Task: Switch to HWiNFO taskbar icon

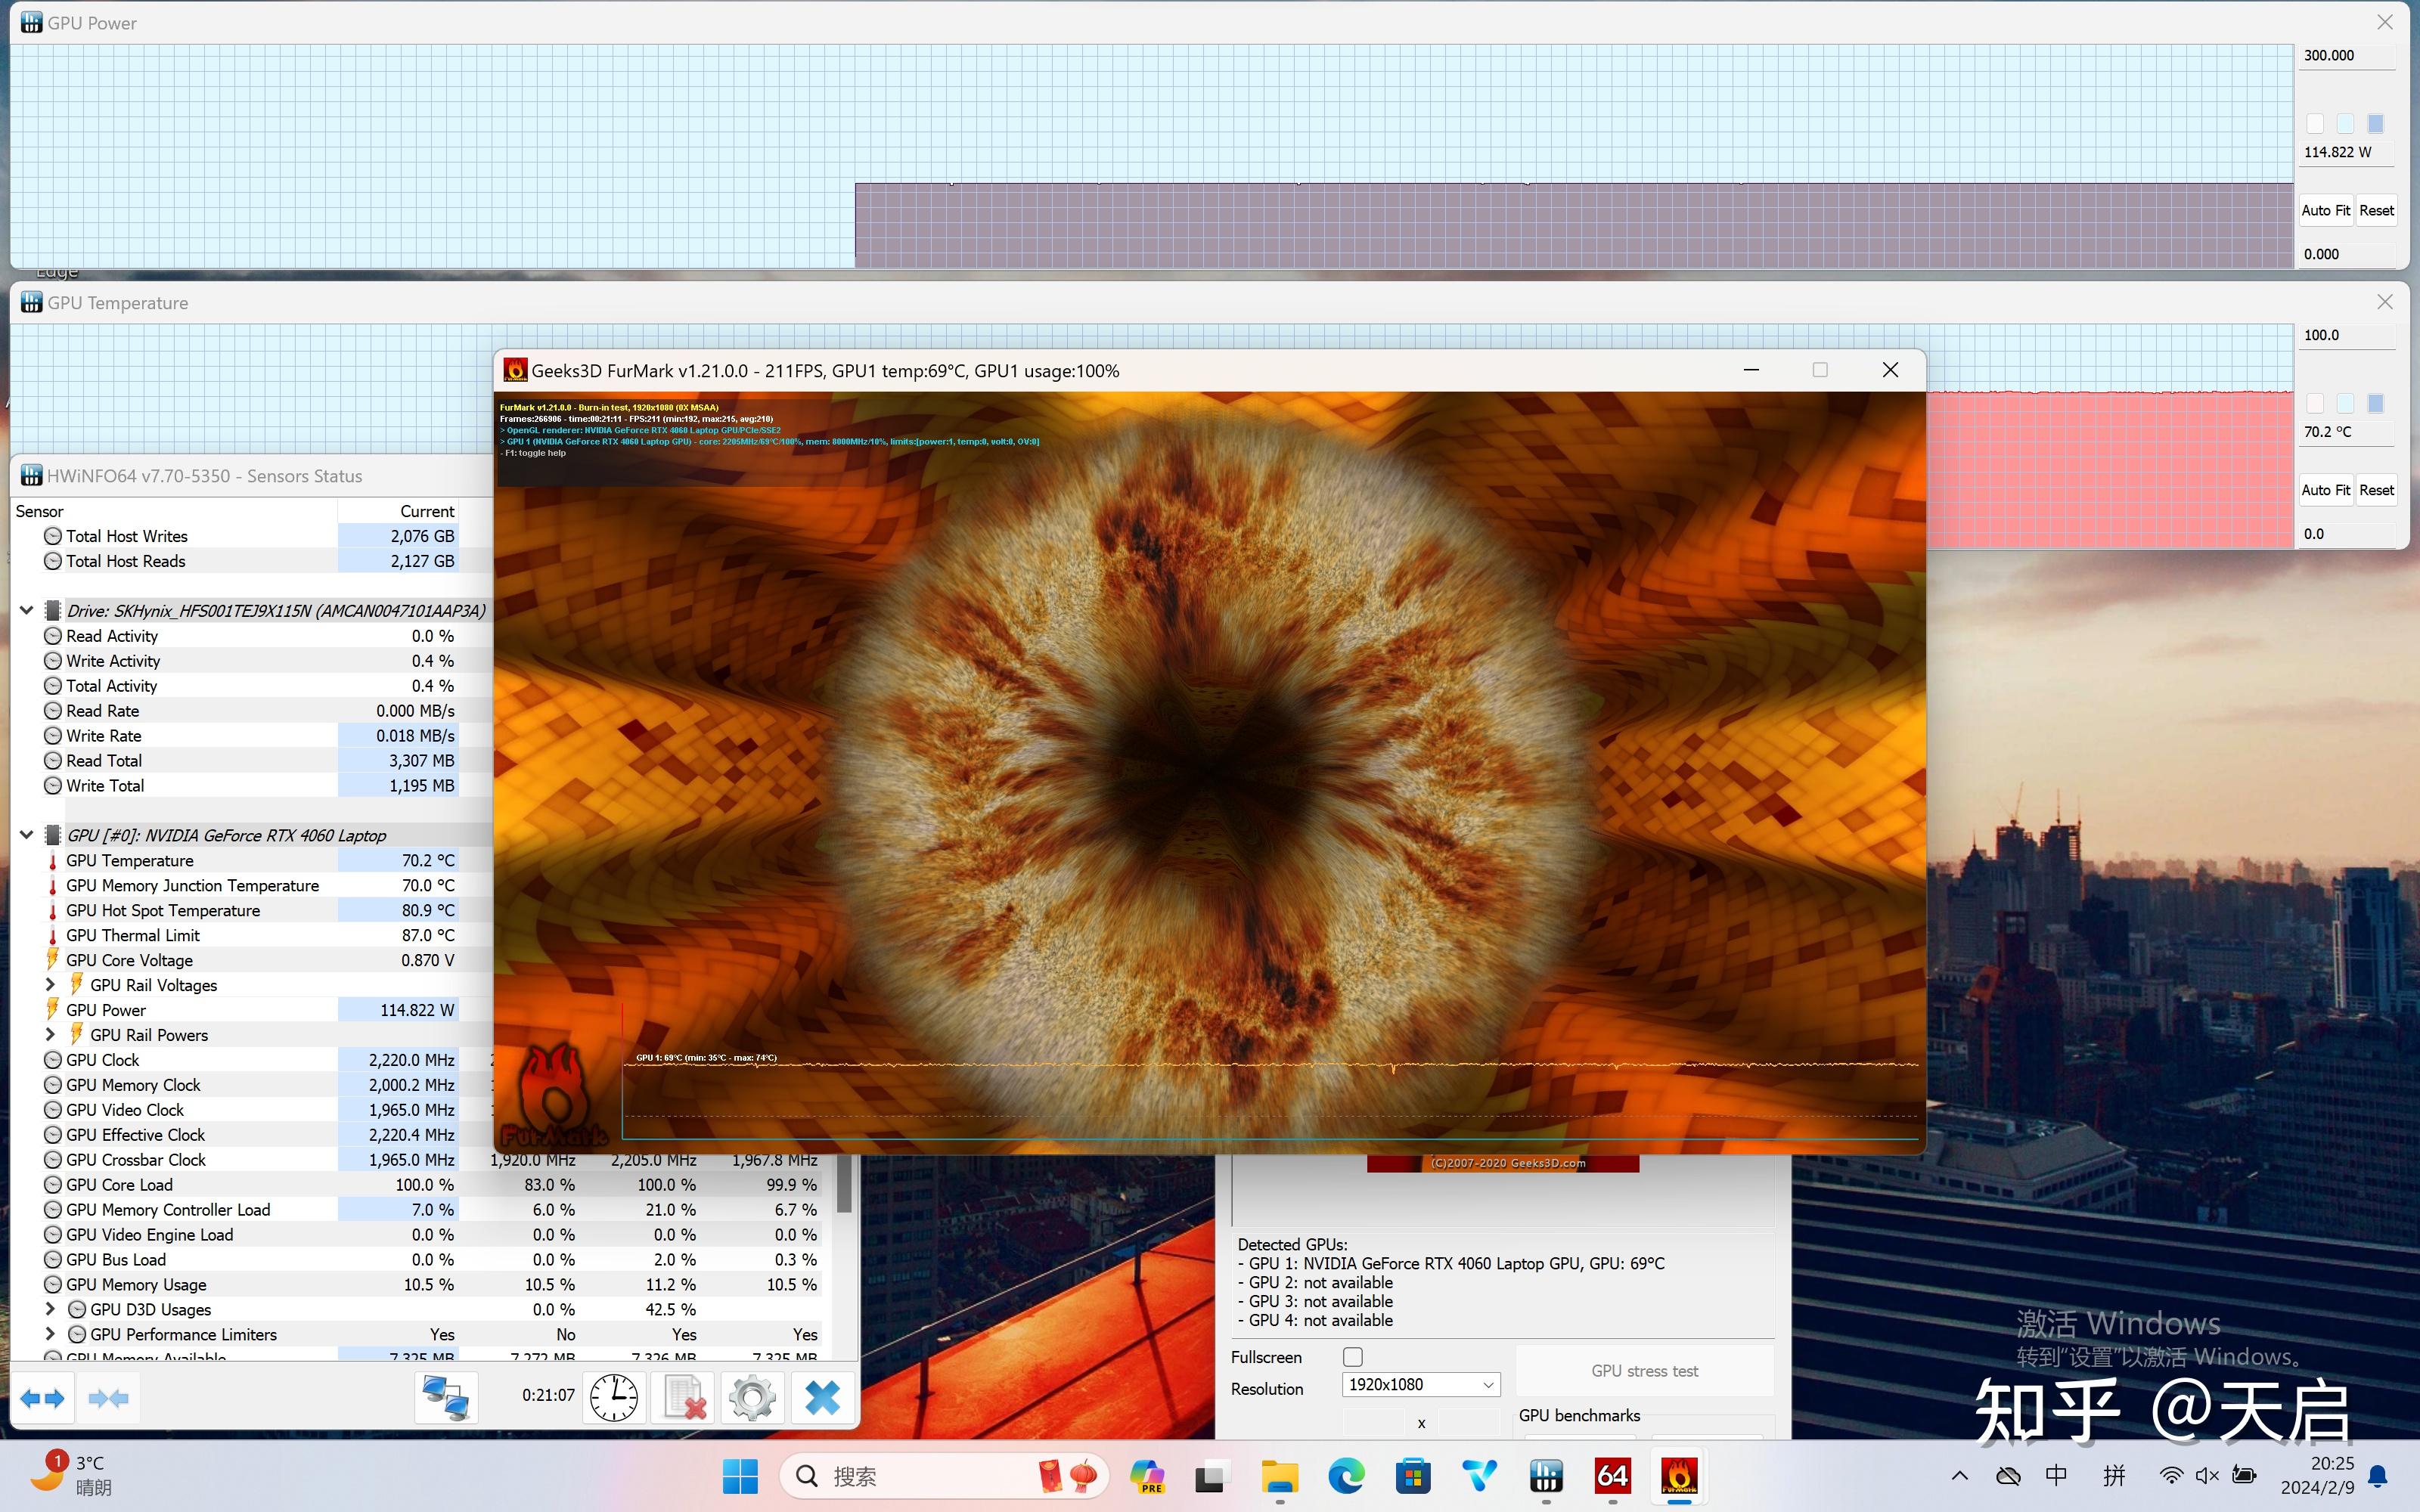Action: pyautogui.click(x=1546, y=1476)
